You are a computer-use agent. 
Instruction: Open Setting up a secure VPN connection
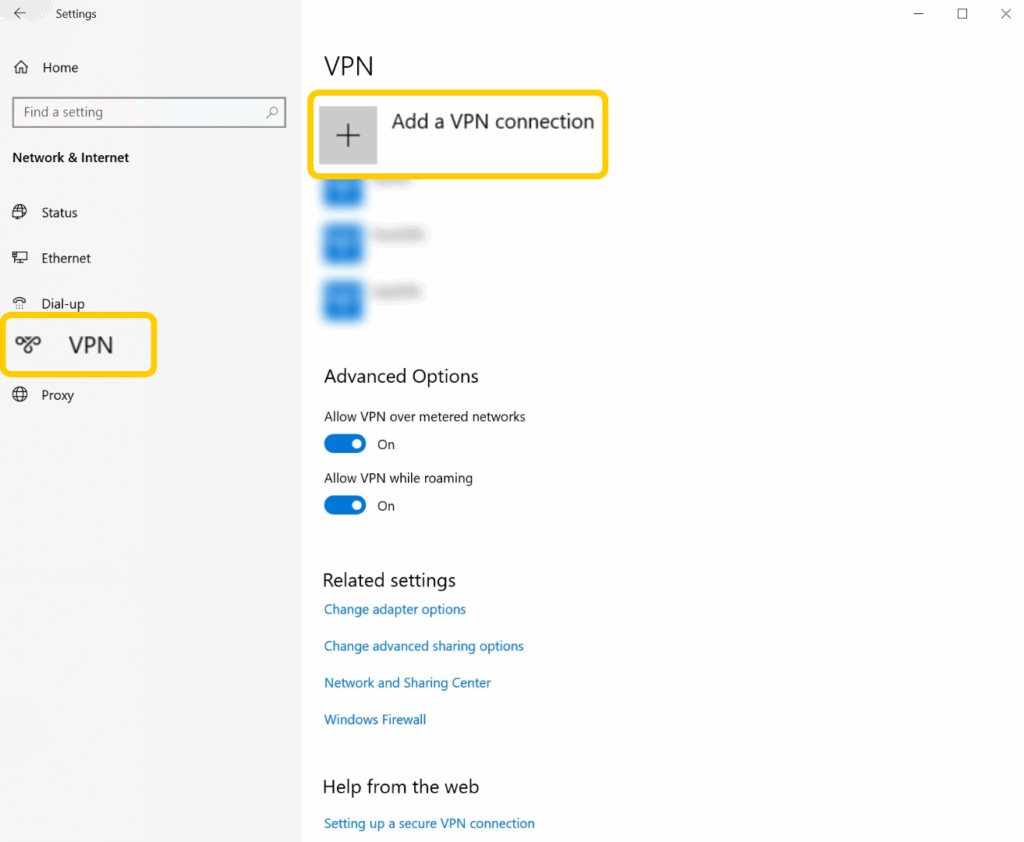tap(429, 823)
